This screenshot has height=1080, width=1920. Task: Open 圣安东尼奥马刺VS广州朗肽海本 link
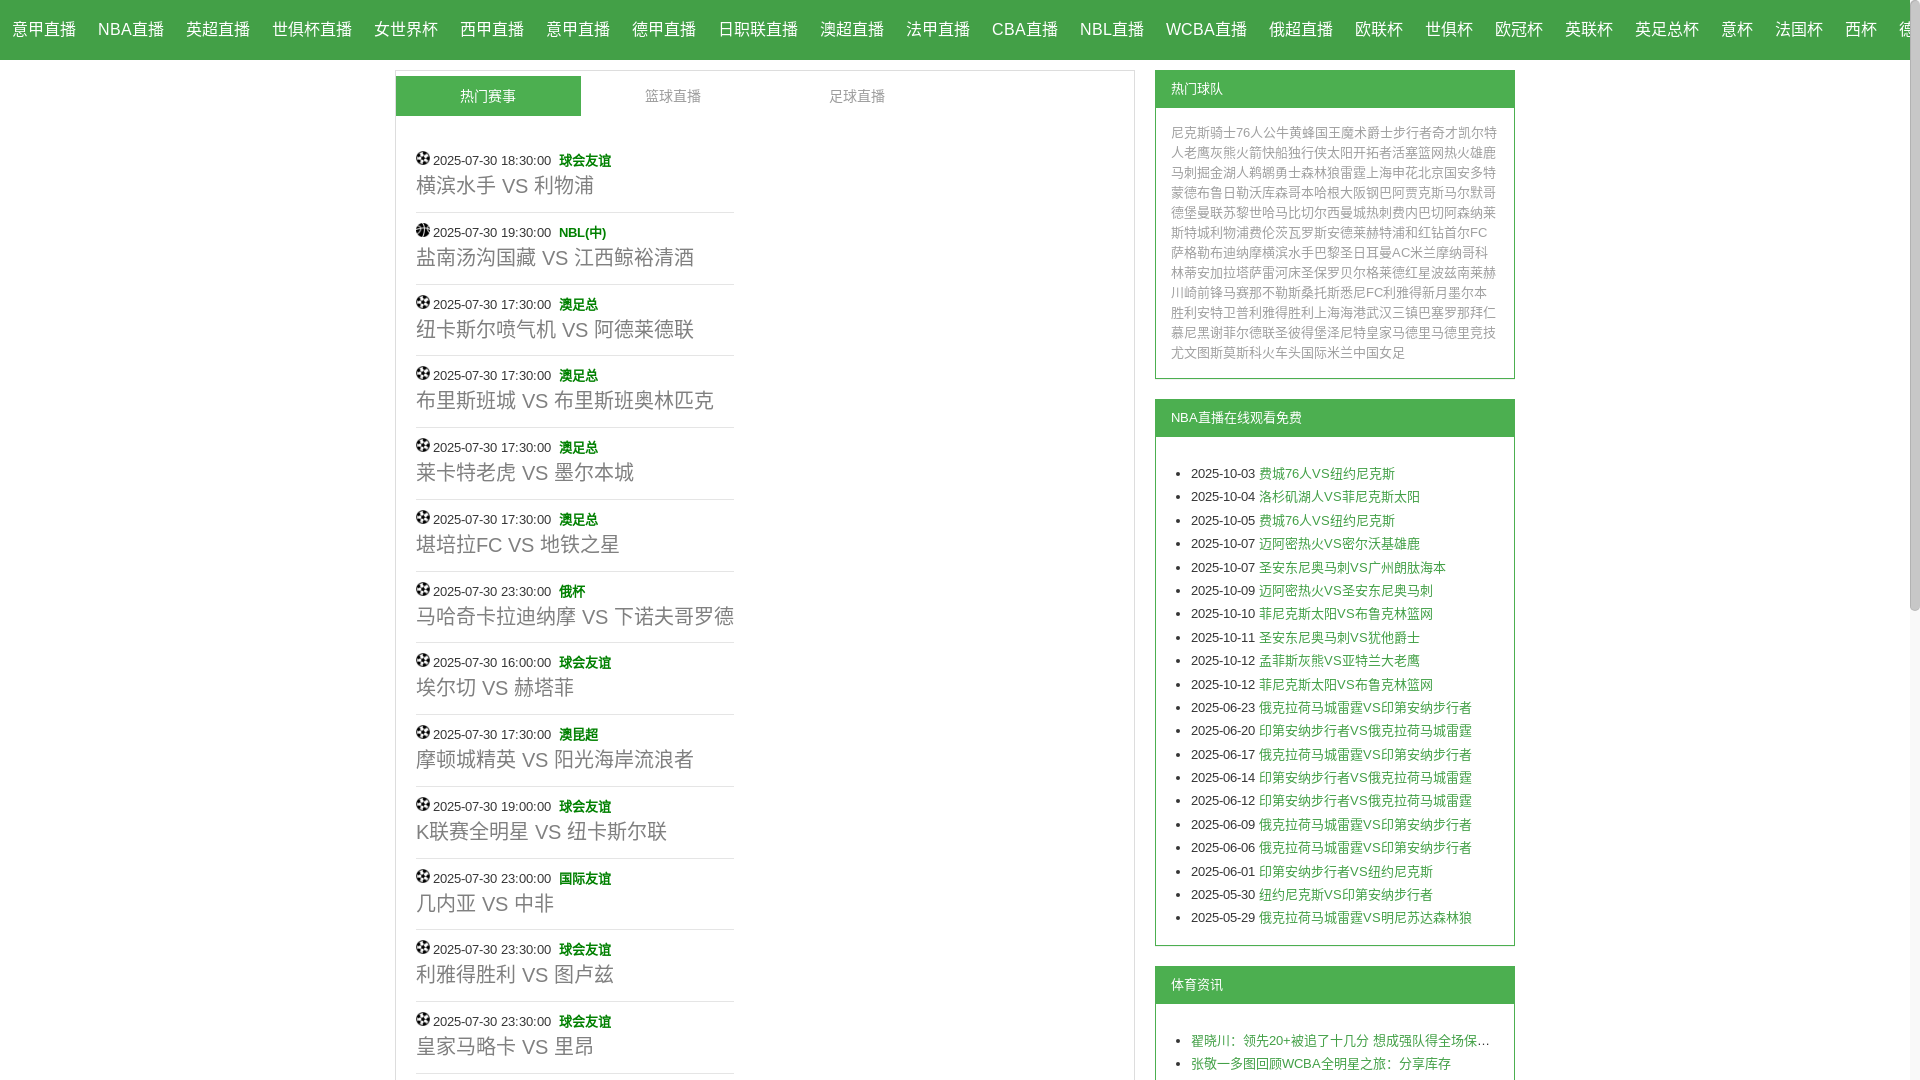click(1352, 568)
